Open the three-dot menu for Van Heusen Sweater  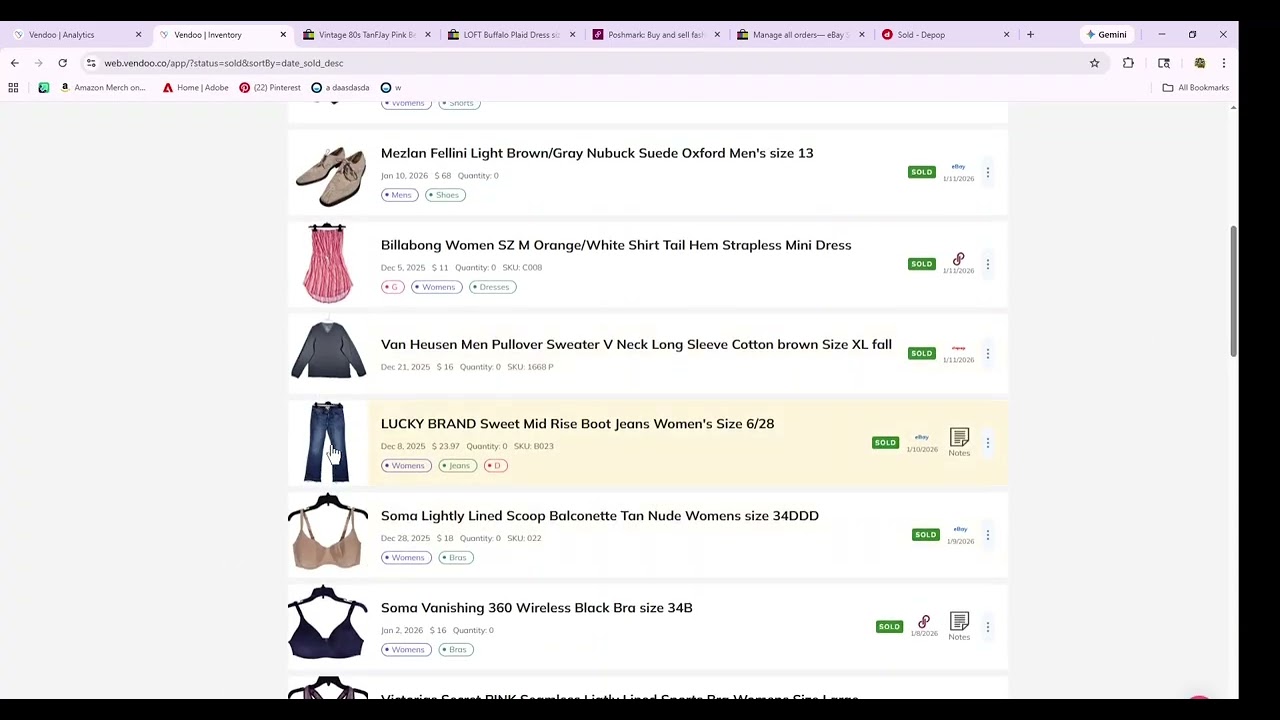click(987, 353)
